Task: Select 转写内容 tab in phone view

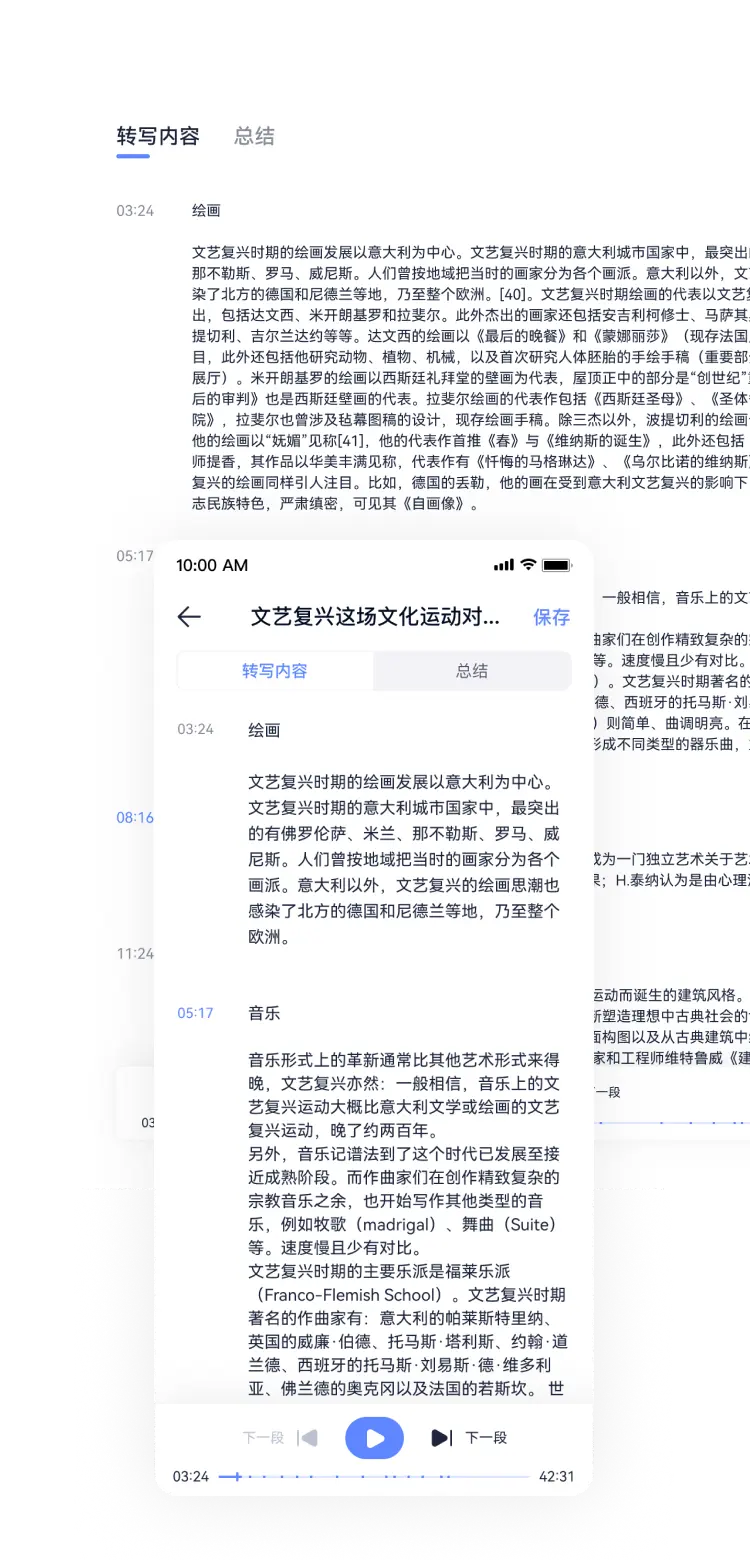Action: click(275, 671)
